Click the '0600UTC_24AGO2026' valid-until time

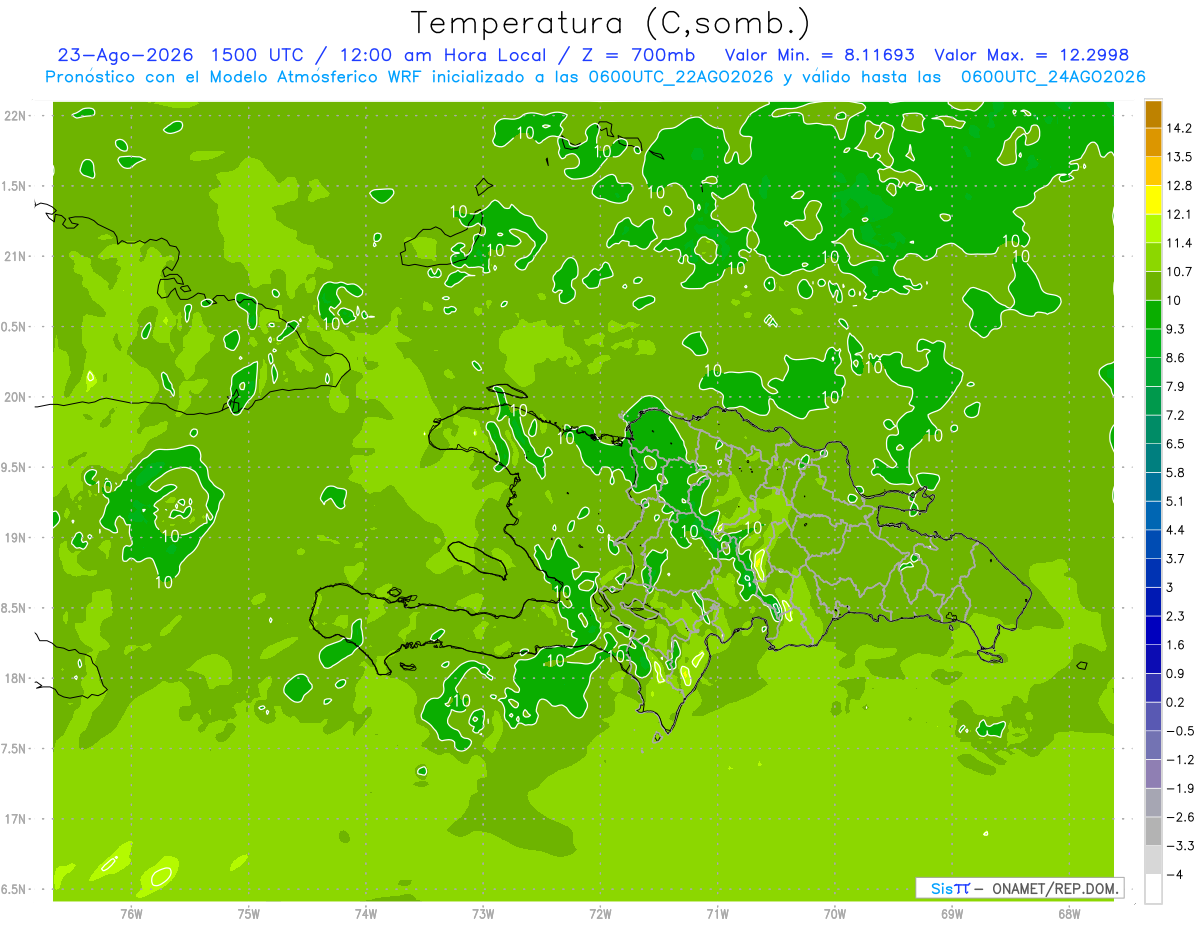pos(1052,77)
